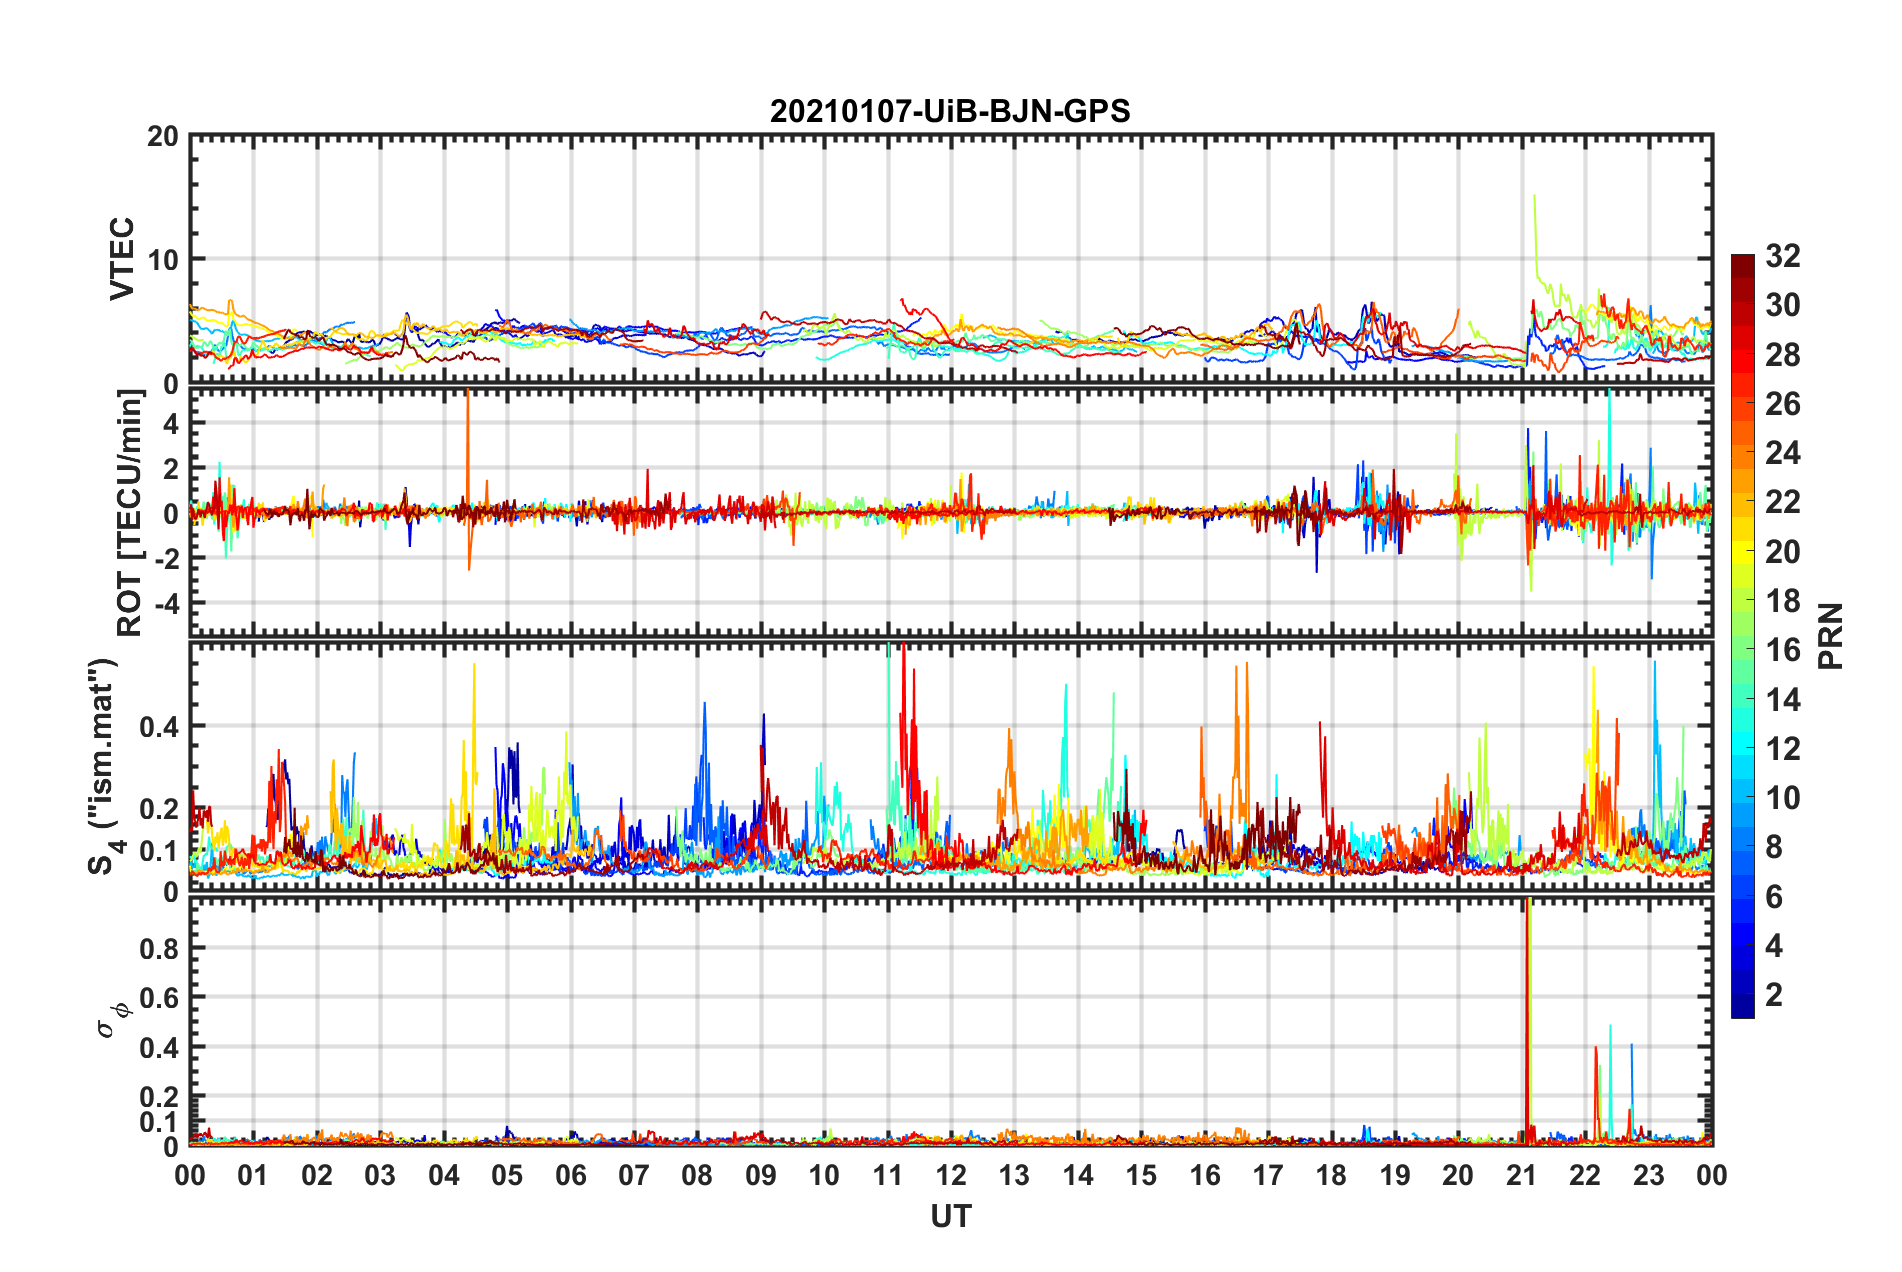
Task: Click the PRN jet colorbar strip
Action: [x=1743, y=636]
